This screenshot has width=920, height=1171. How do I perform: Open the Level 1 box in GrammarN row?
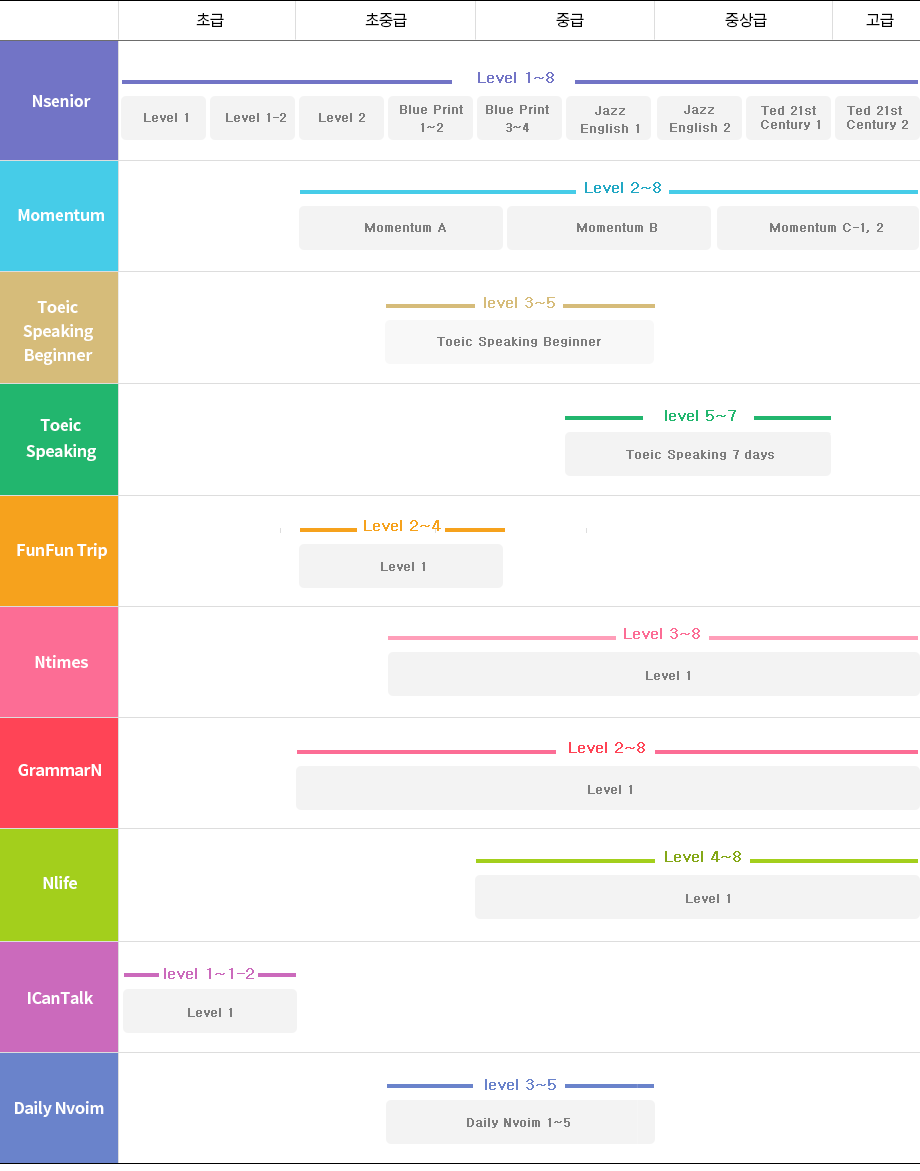click(608, 789)
